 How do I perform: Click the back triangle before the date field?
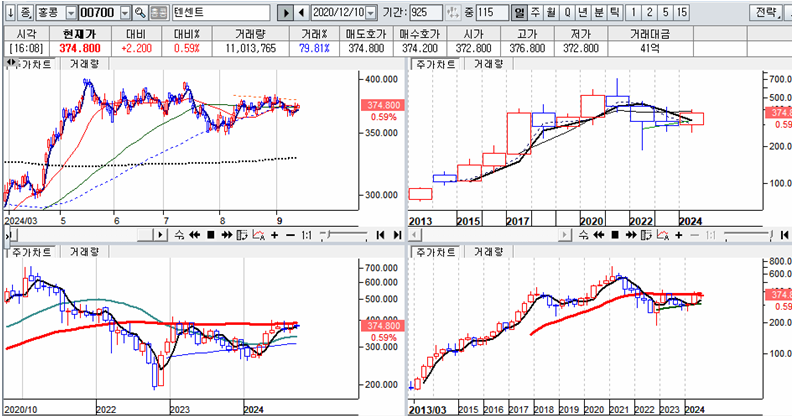[x=302, y=13]
